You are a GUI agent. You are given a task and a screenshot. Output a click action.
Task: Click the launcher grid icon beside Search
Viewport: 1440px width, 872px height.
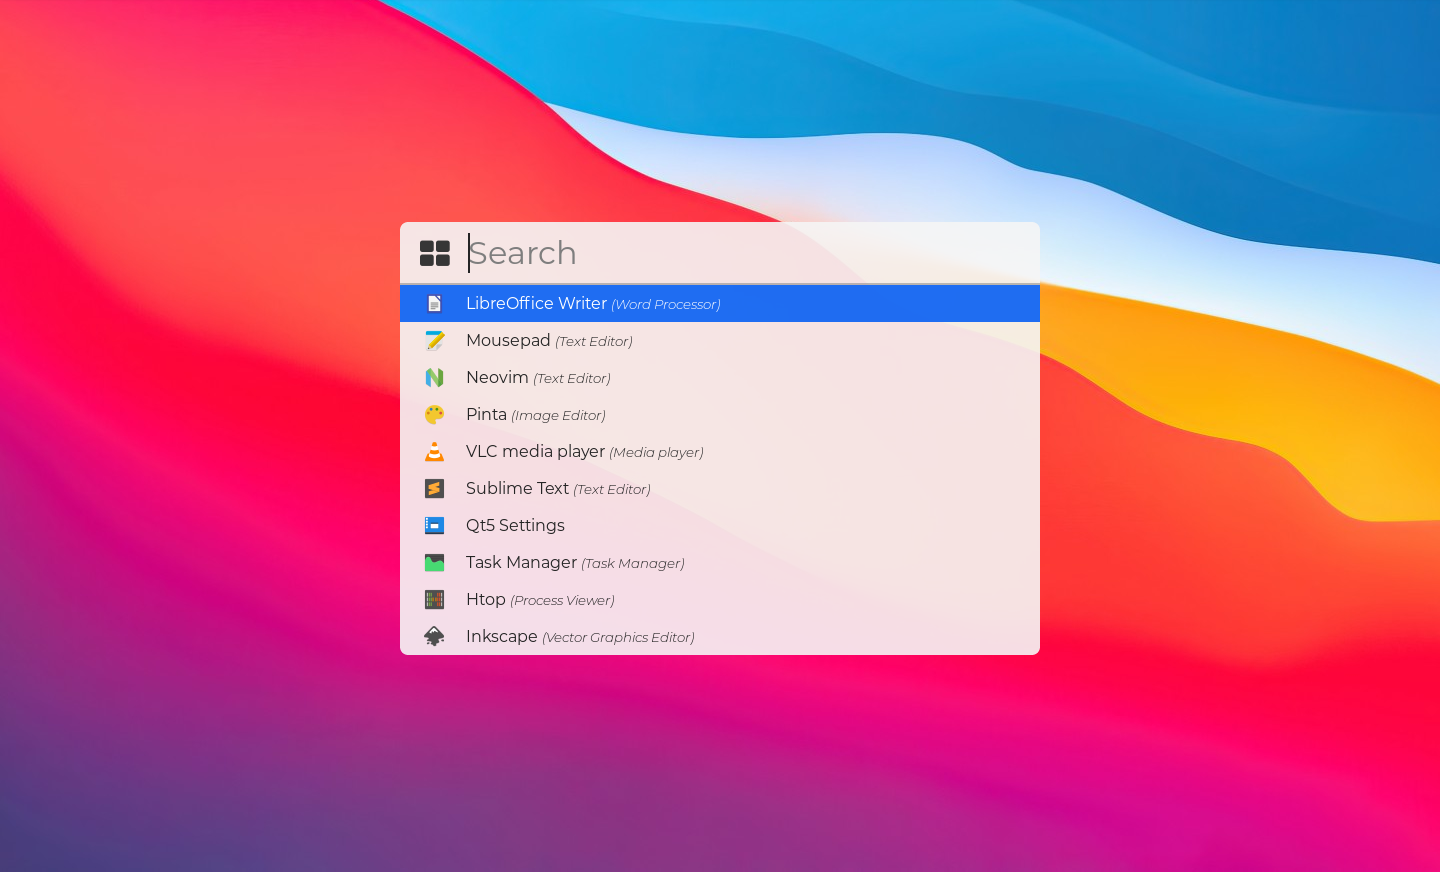pos(434,253)
